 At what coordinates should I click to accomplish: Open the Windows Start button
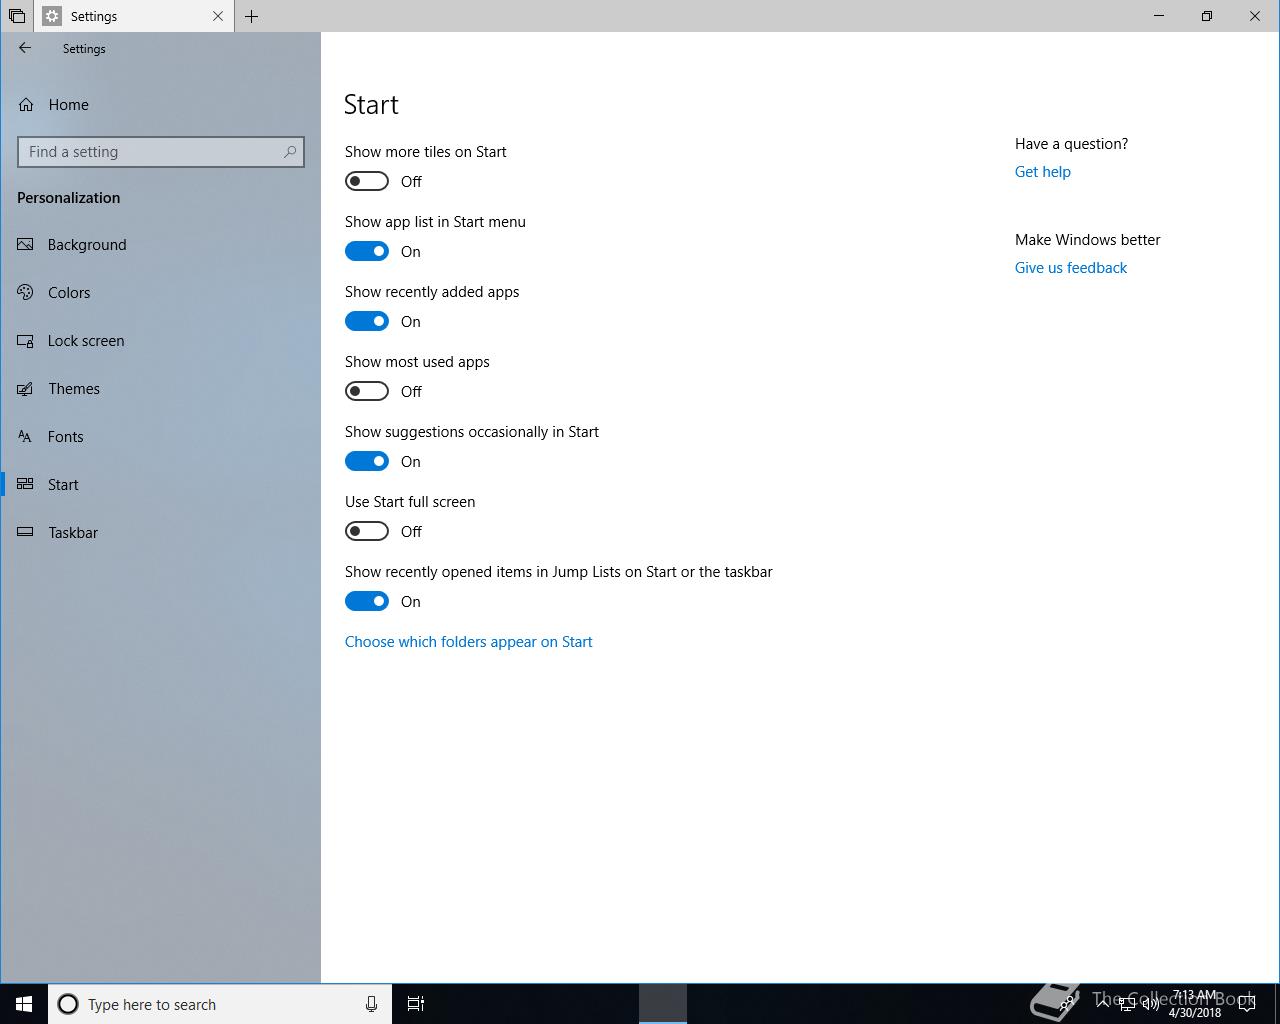click(24, 1004)
